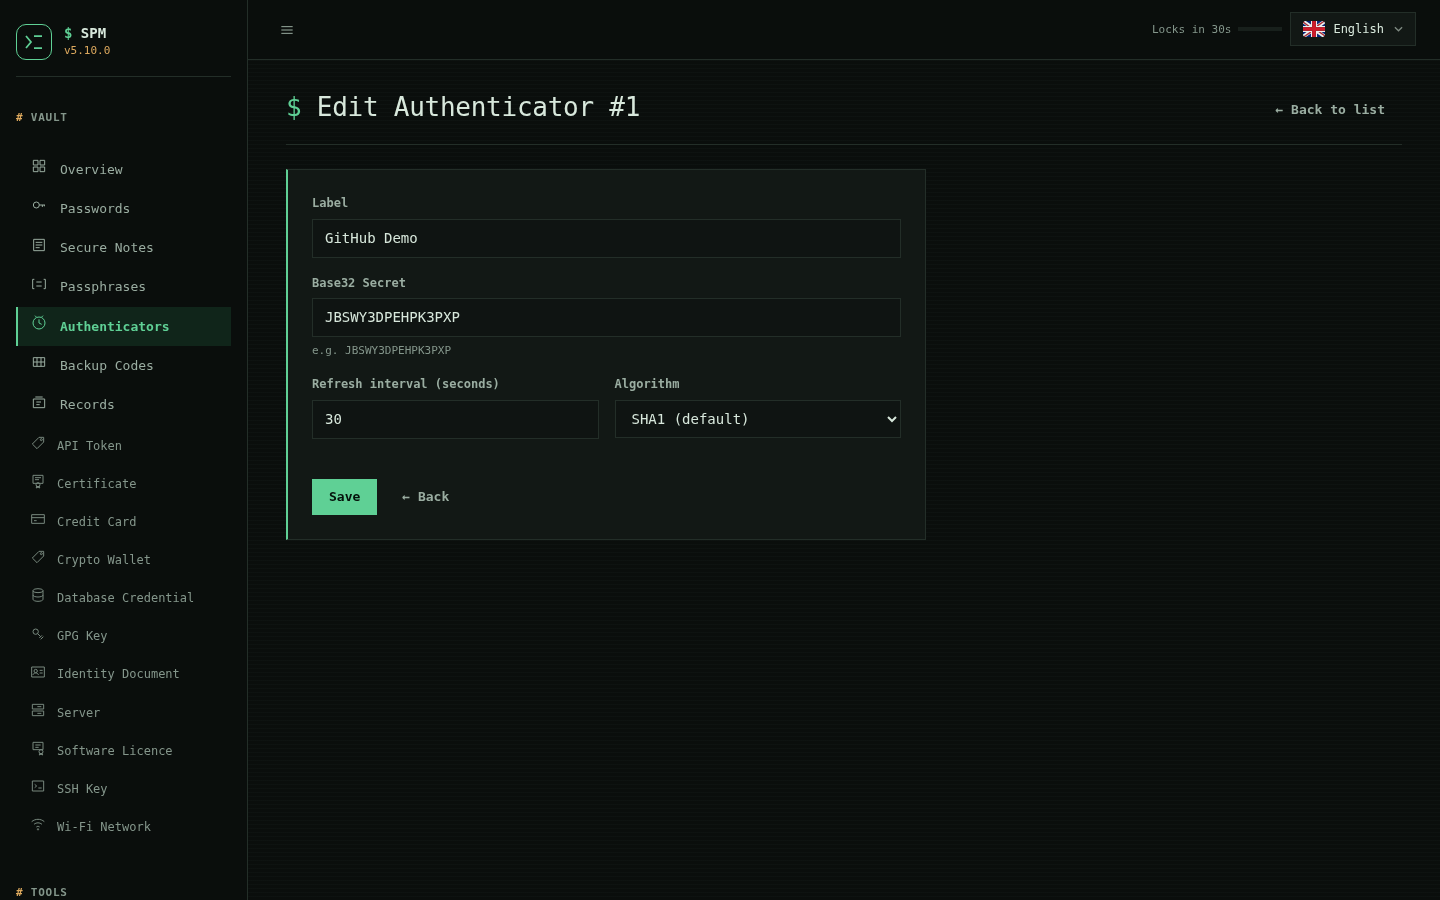Click the Identity Document card icon
This screenshot has width=1440, height=900.
[38, 672]
